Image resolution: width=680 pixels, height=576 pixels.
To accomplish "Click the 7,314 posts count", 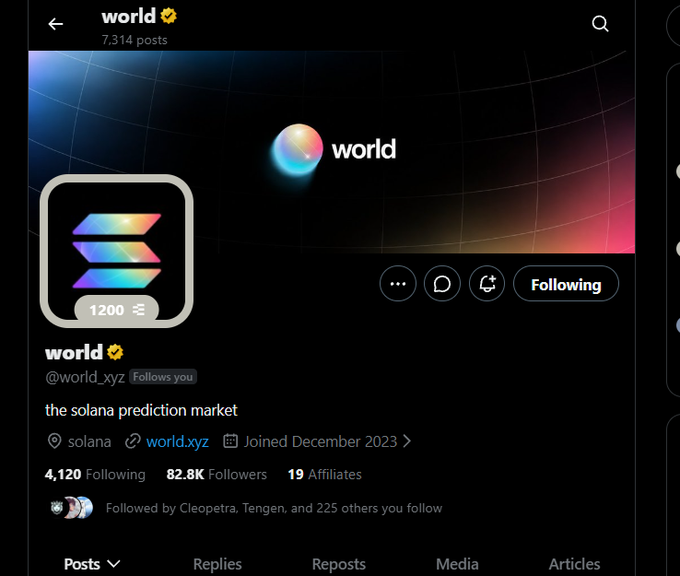I will pyautogui.click(x=134, y=40).
